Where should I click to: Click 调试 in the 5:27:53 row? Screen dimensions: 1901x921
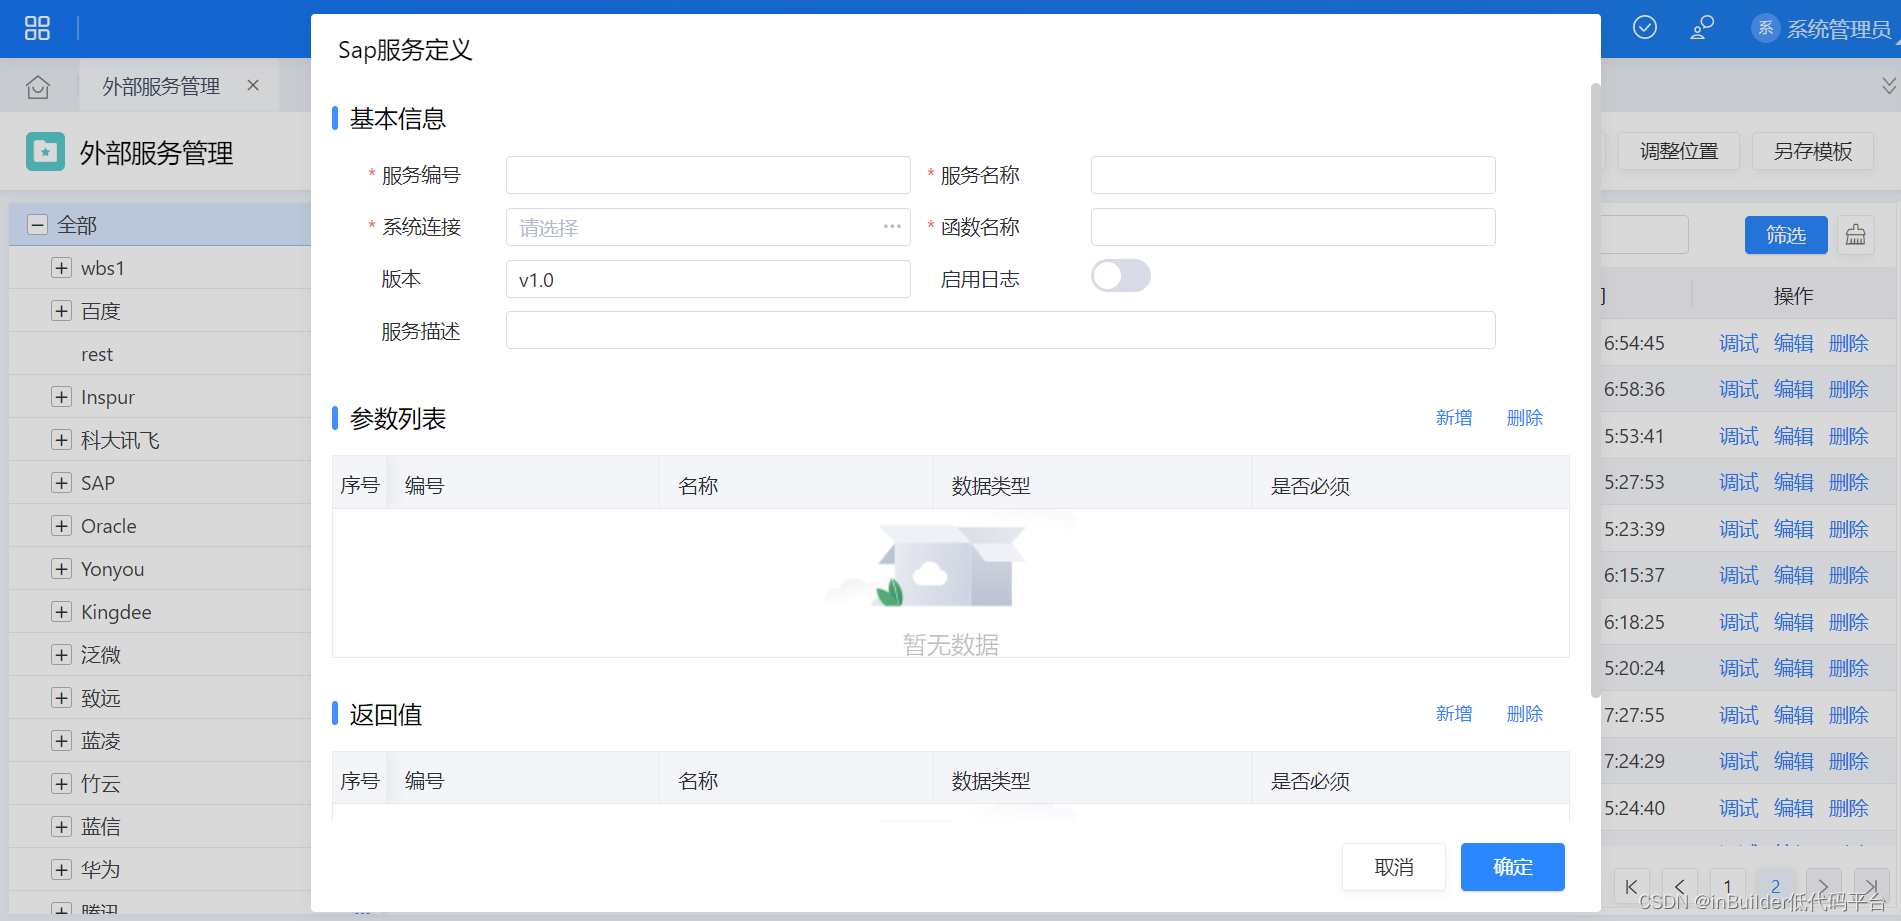(x=1739, y=482)
